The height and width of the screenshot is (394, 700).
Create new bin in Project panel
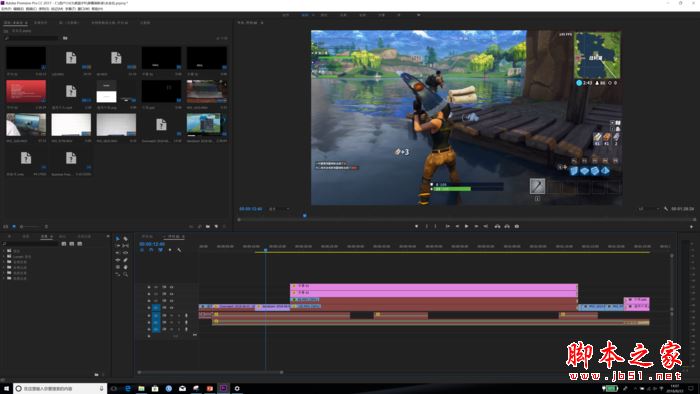[208, 227]
